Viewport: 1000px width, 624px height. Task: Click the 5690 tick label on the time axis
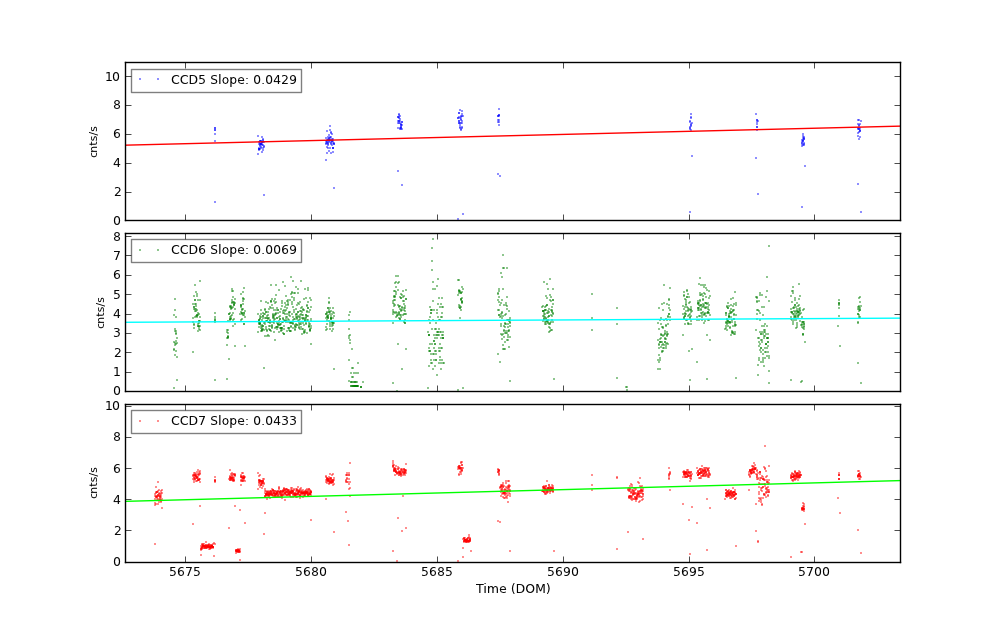[563, 572]
